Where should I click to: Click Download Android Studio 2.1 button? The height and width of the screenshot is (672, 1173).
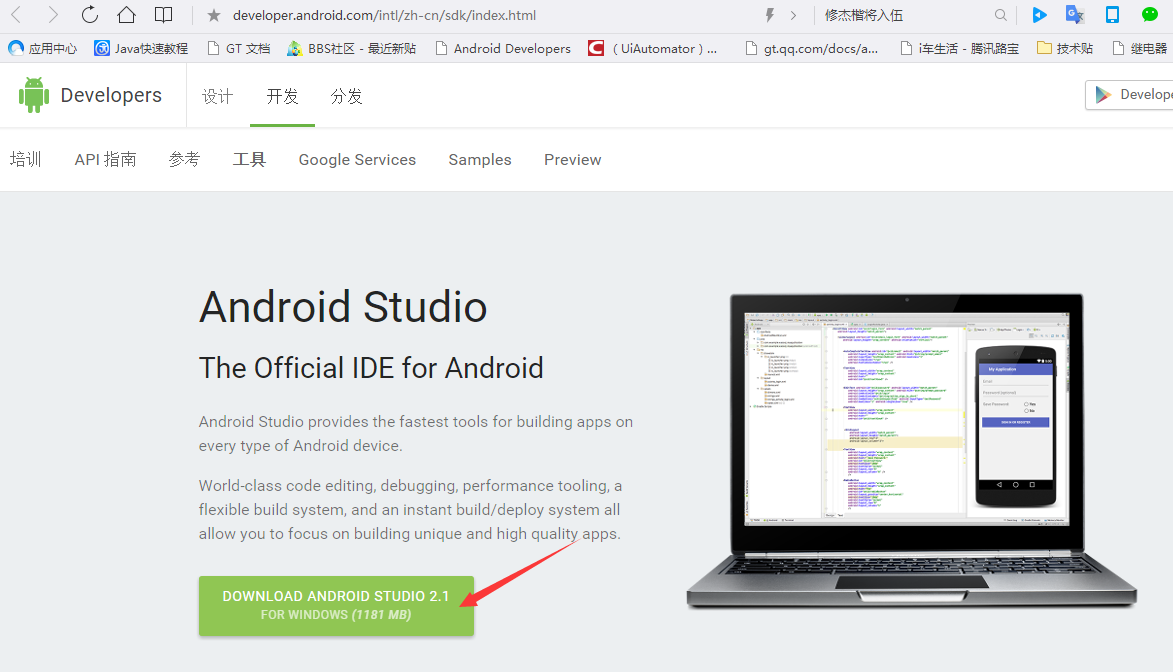tap(336, 605)
